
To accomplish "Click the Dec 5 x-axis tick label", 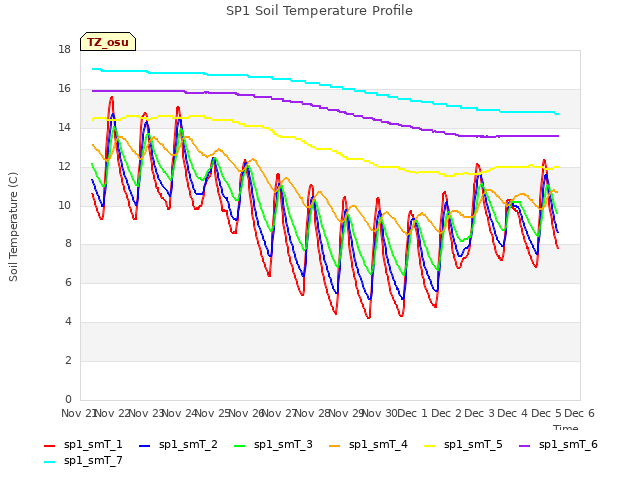I will click(x=546, y=413).
